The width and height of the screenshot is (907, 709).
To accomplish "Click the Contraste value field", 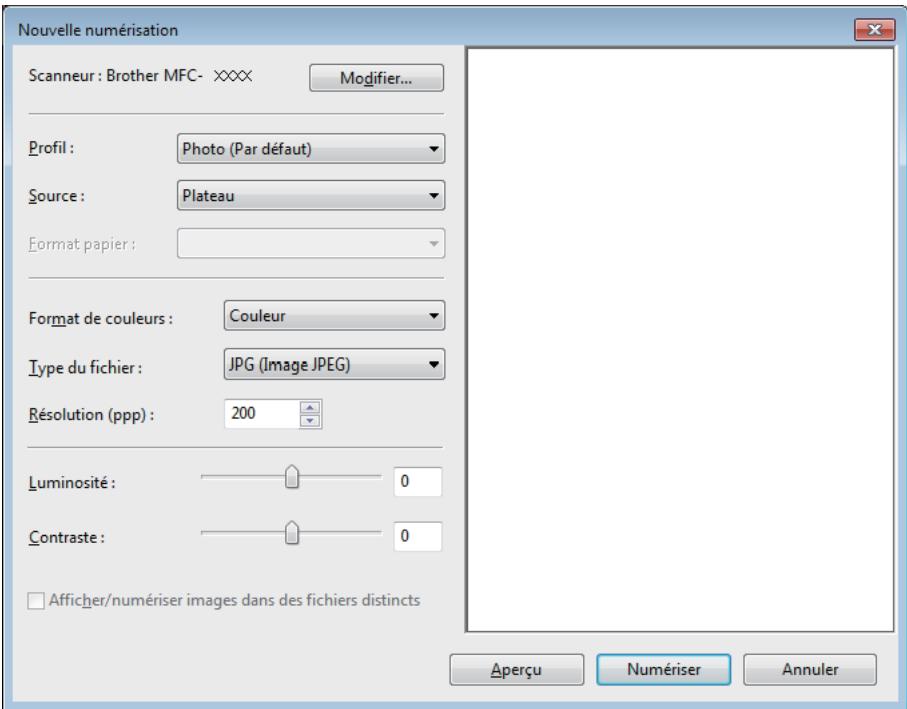I will (x=418, y=536).
